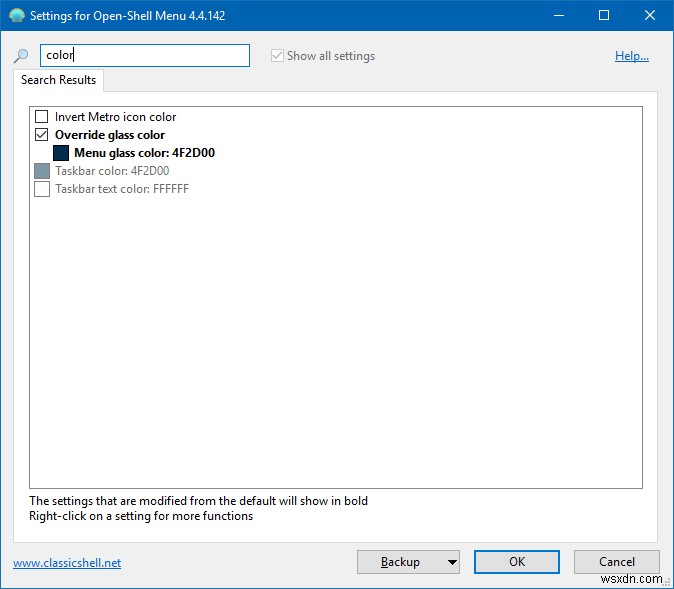Click the Taskbar text color white swatch
674x589 pixels.
tap(42, 189)
